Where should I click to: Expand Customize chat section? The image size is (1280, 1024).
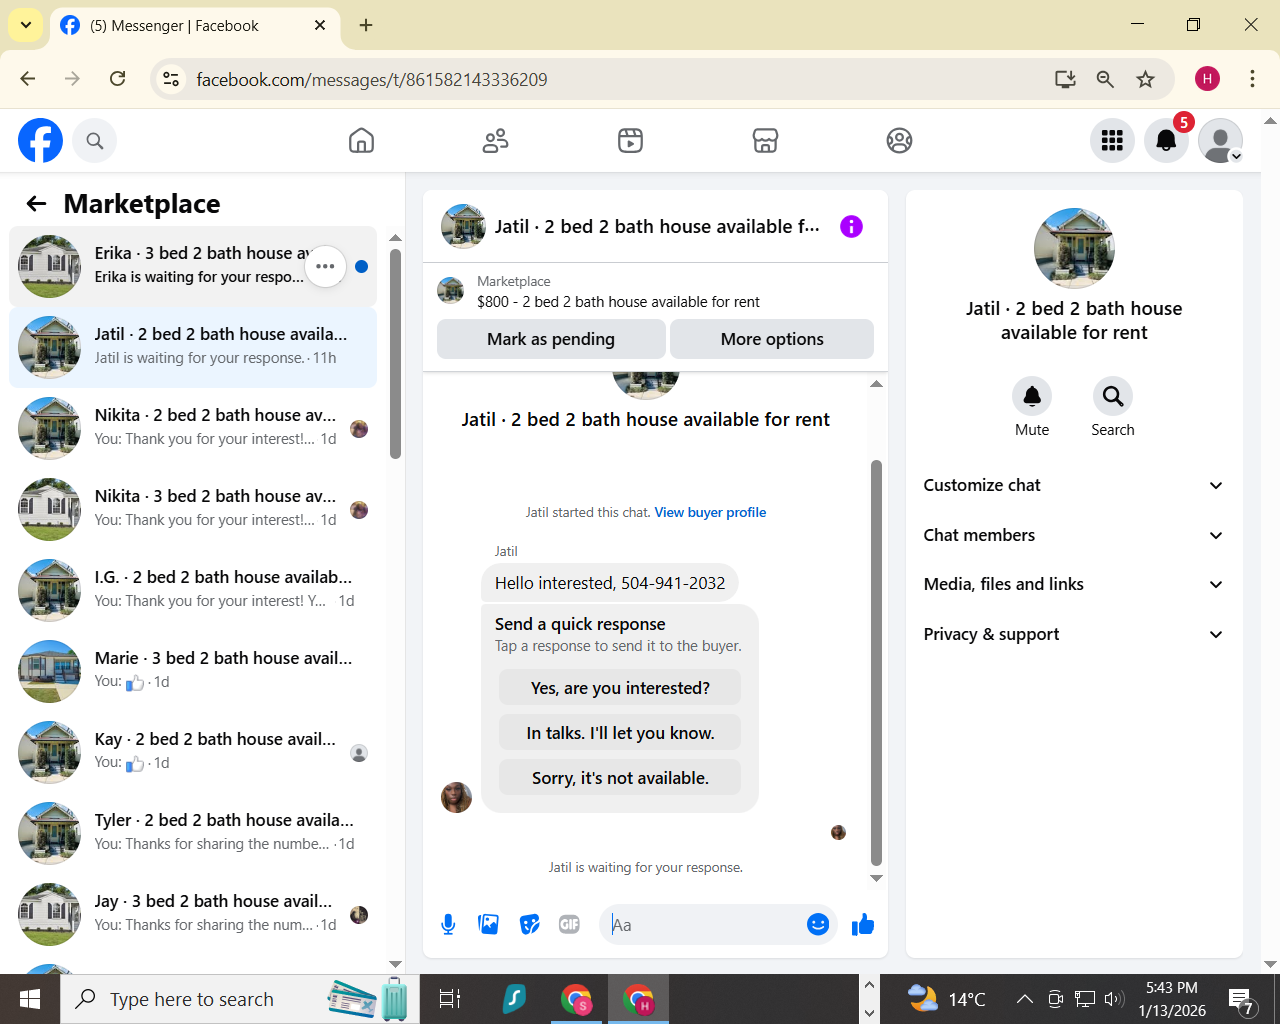(1074, 485)
